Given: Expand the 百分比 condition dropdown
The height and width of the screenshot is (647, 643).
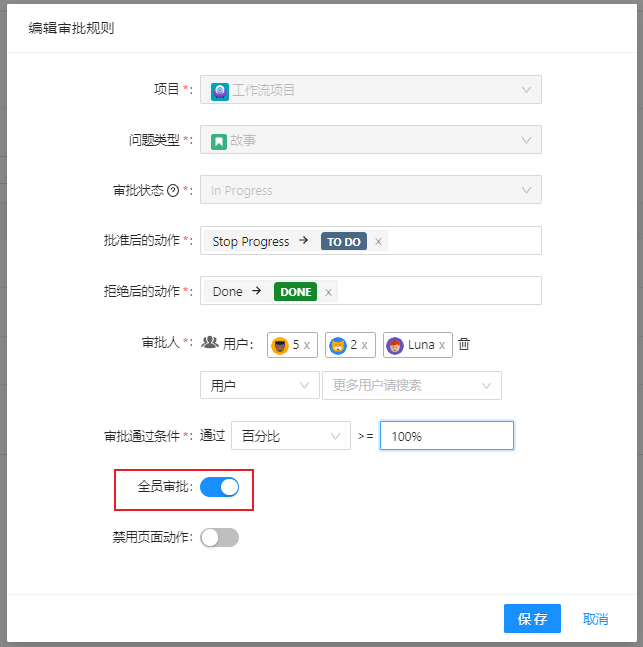Looking at the screenshot, I should click(290, 435).
